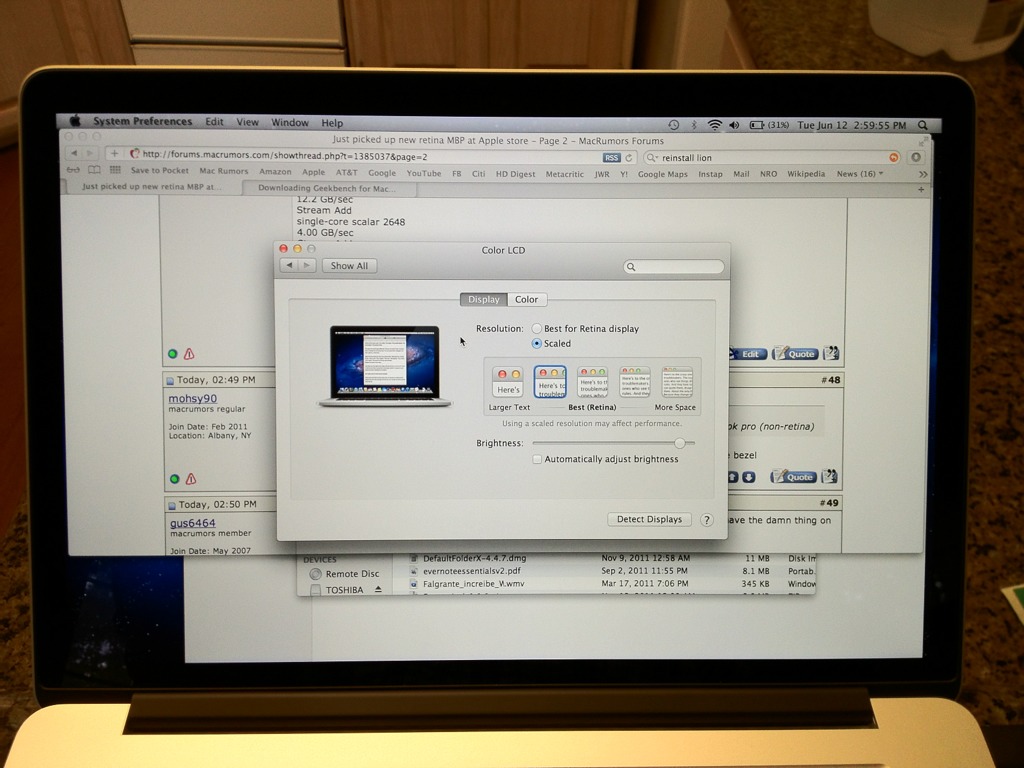
Task: Open the Save to Pocket bookmark
Action: [159, 170]
